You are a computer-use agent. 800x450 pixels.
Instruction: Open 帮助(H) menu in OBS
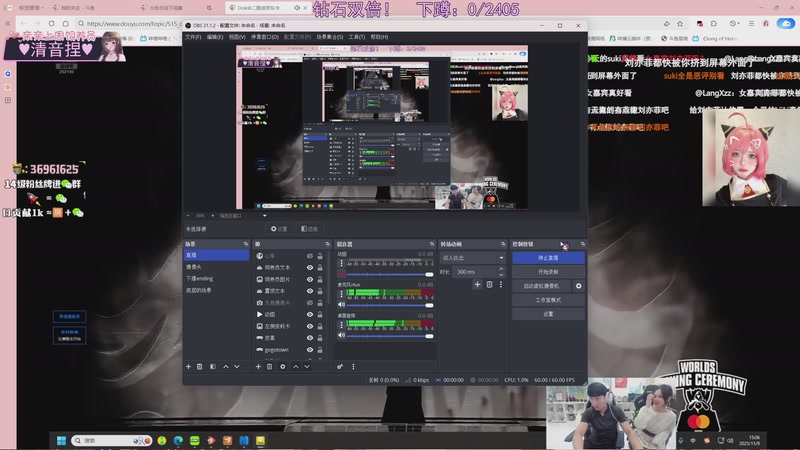[x=379, y=37]
